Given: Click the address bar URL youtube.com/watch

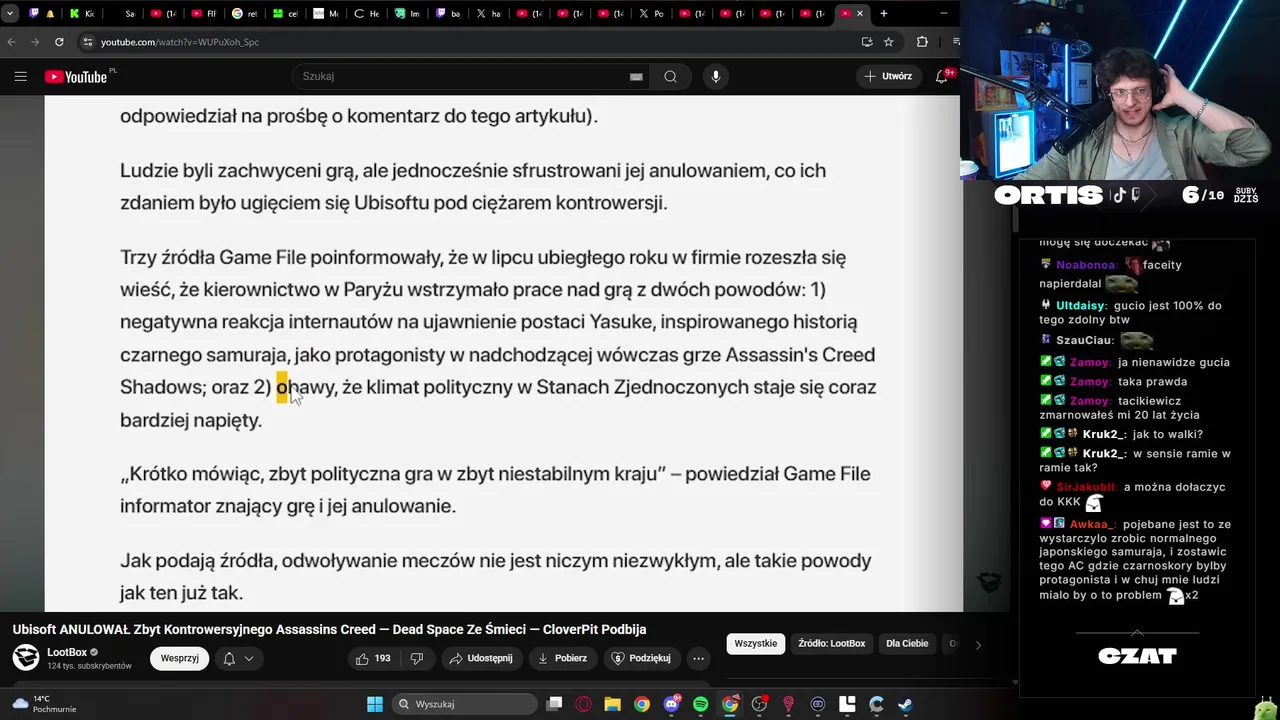Looking at the screenshot, I should coord(180,42).
